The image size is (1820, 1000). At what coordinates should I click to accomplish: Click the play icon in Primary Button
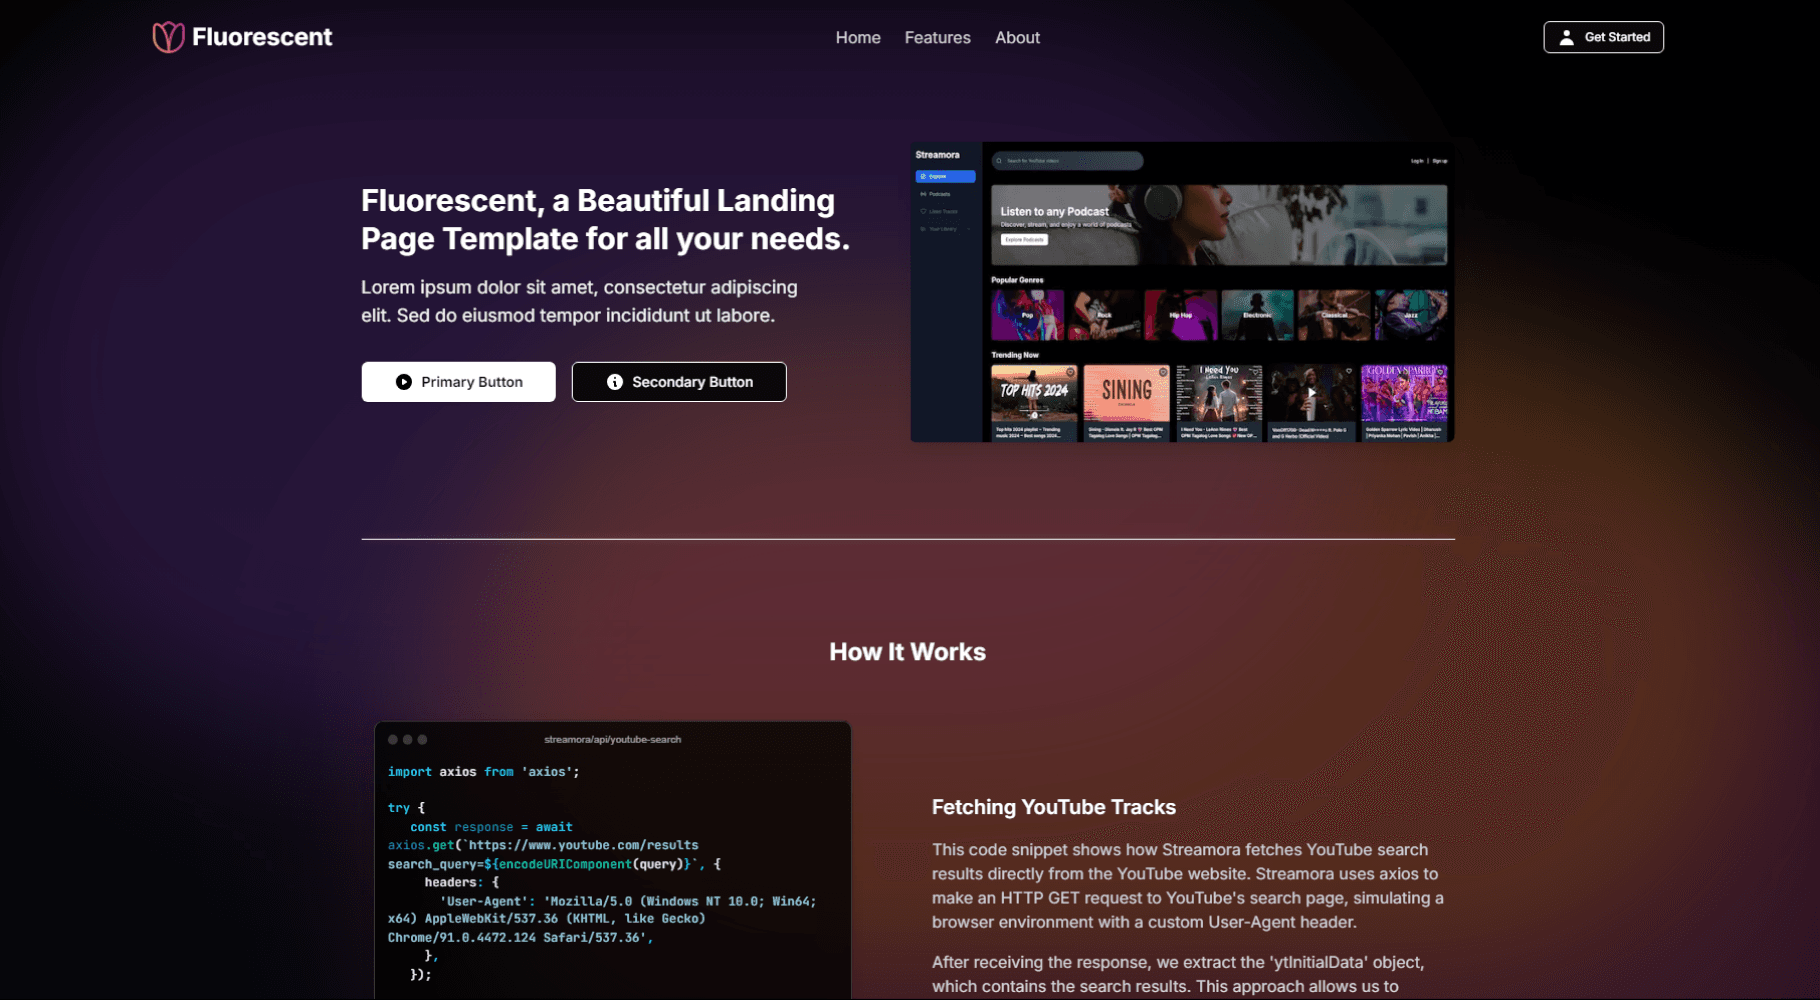click(404, 382)
